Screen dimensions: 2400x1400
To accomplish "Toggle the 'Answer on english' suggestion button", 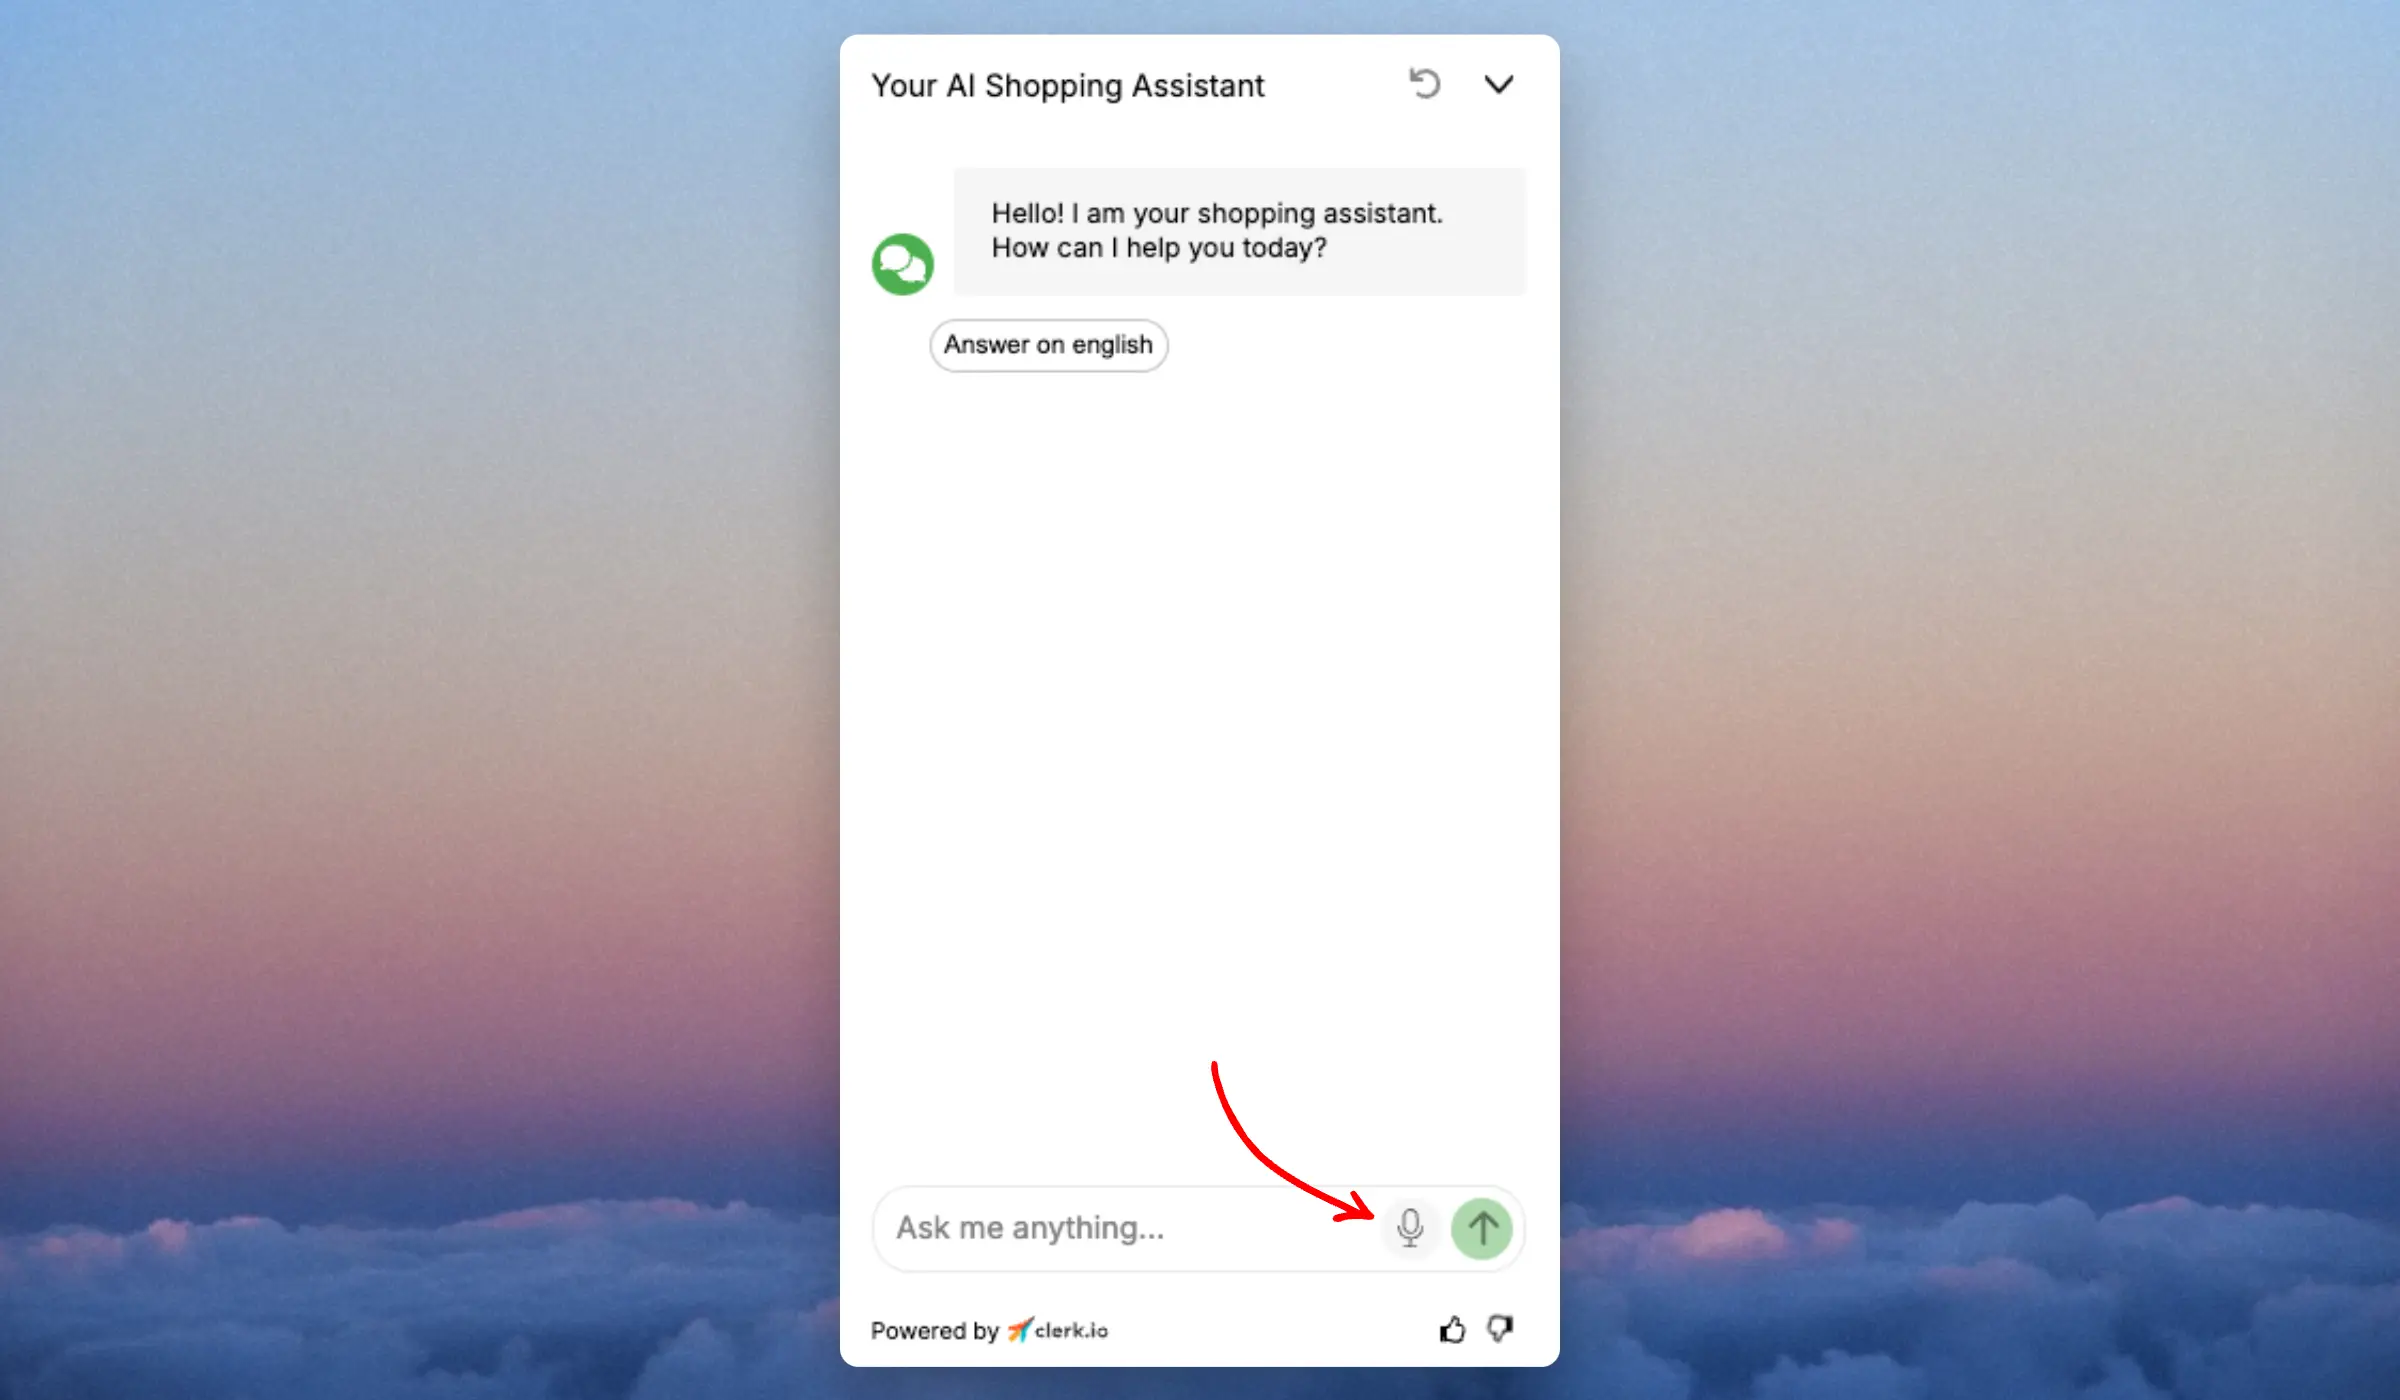I will 1045,343.
